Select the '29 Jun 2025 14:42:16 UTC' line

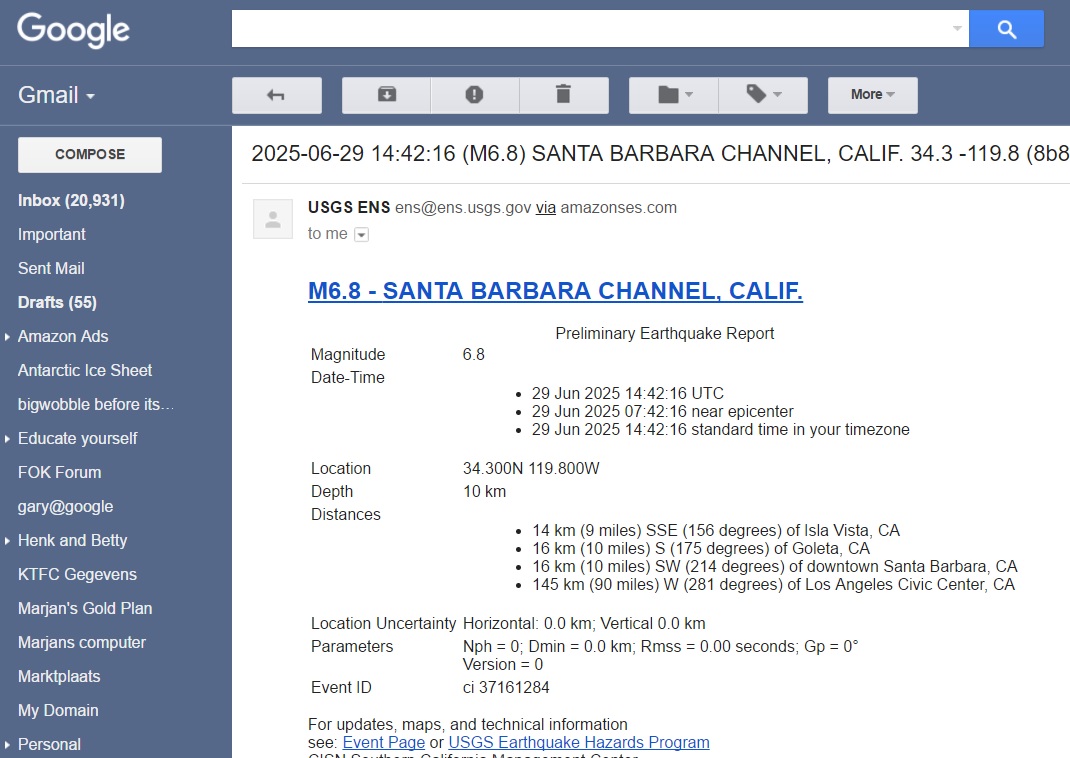628,394
